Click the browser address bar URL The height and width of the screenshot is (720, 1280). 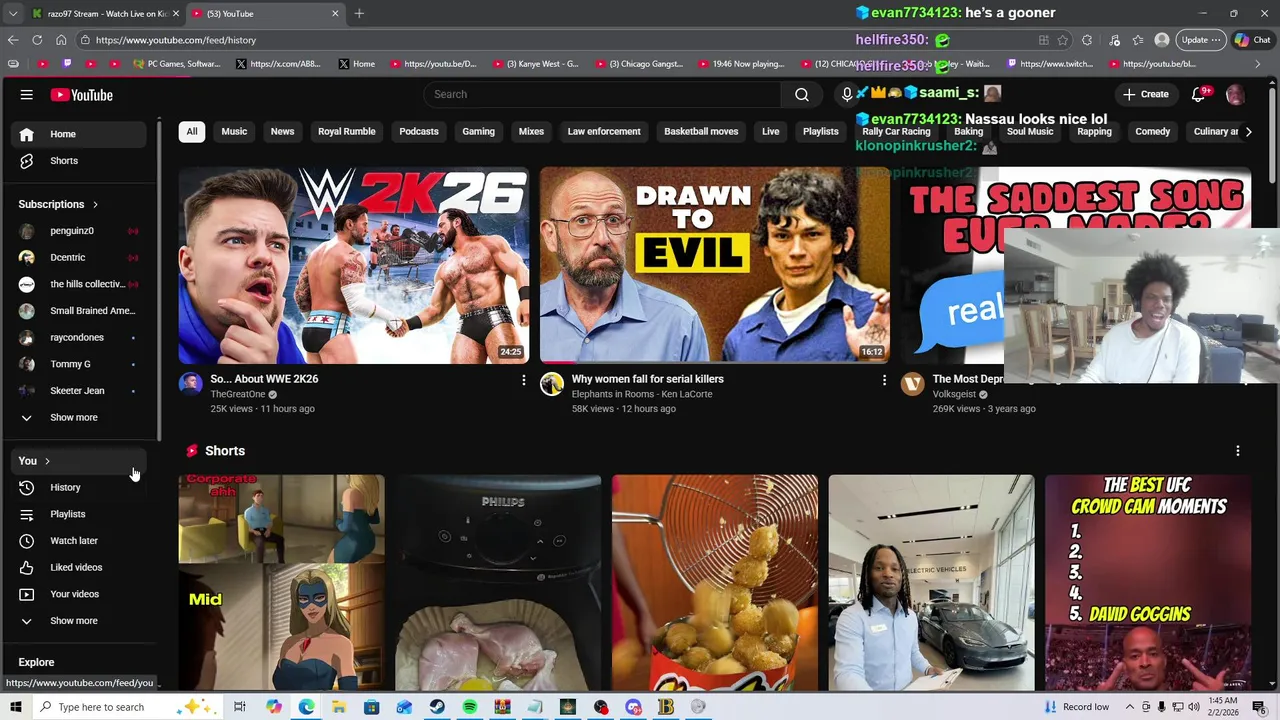coord(176,40)
